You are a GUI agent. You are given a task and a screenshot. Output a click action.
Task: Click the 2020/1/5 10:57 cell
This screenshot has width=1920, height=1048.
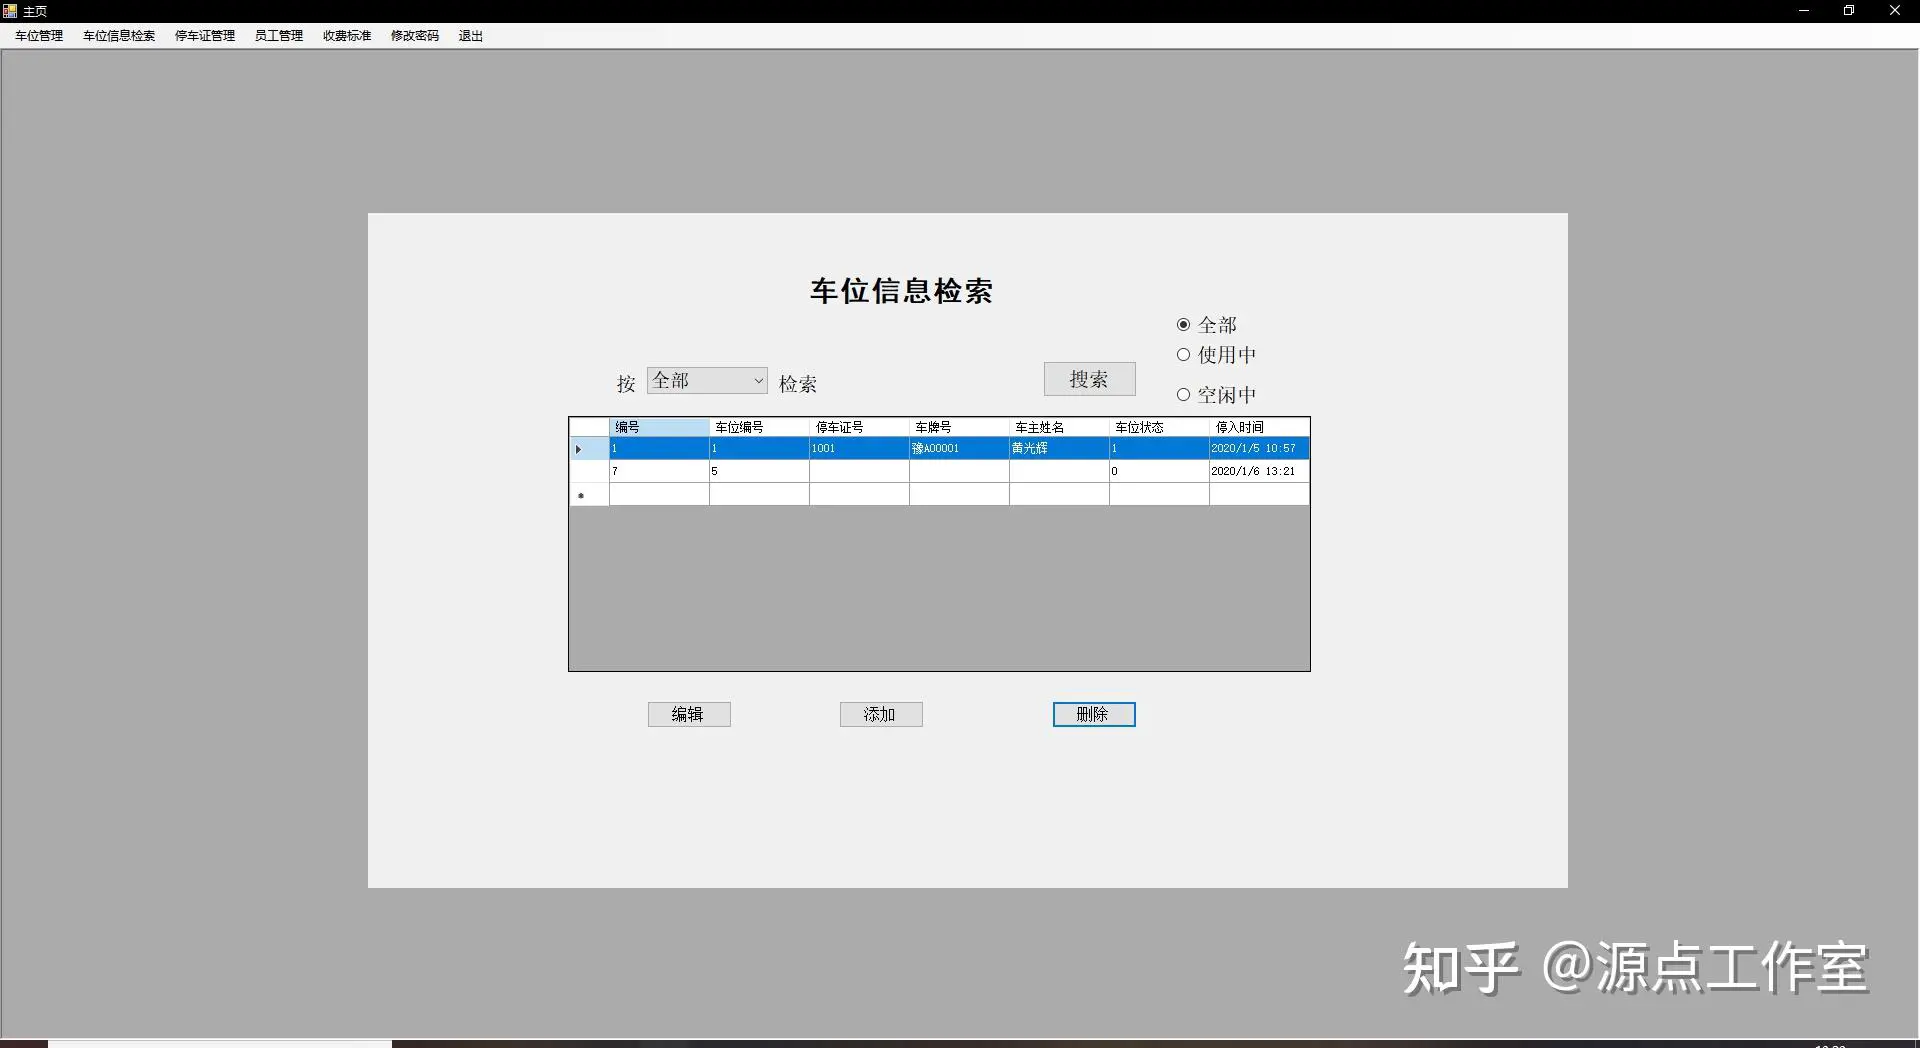[1259, 449]
